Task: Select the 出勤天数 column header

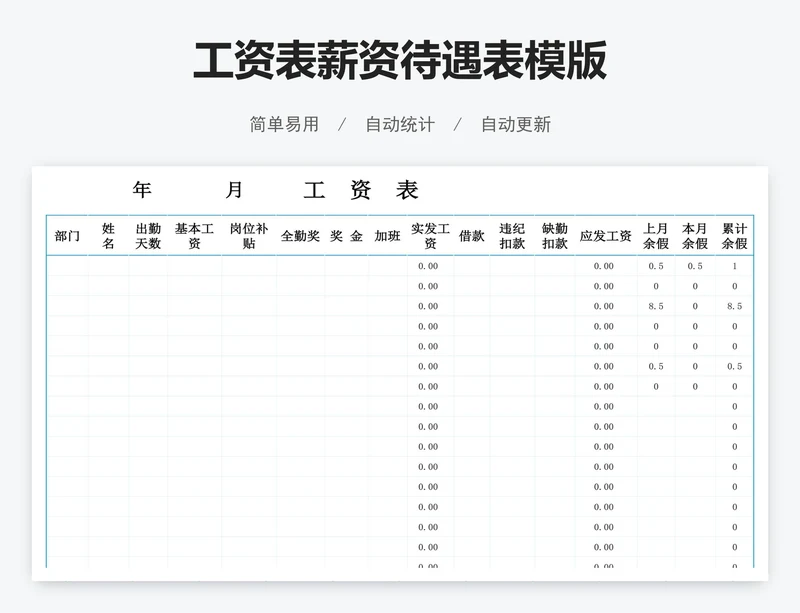Action: click(x=148, y=236)
